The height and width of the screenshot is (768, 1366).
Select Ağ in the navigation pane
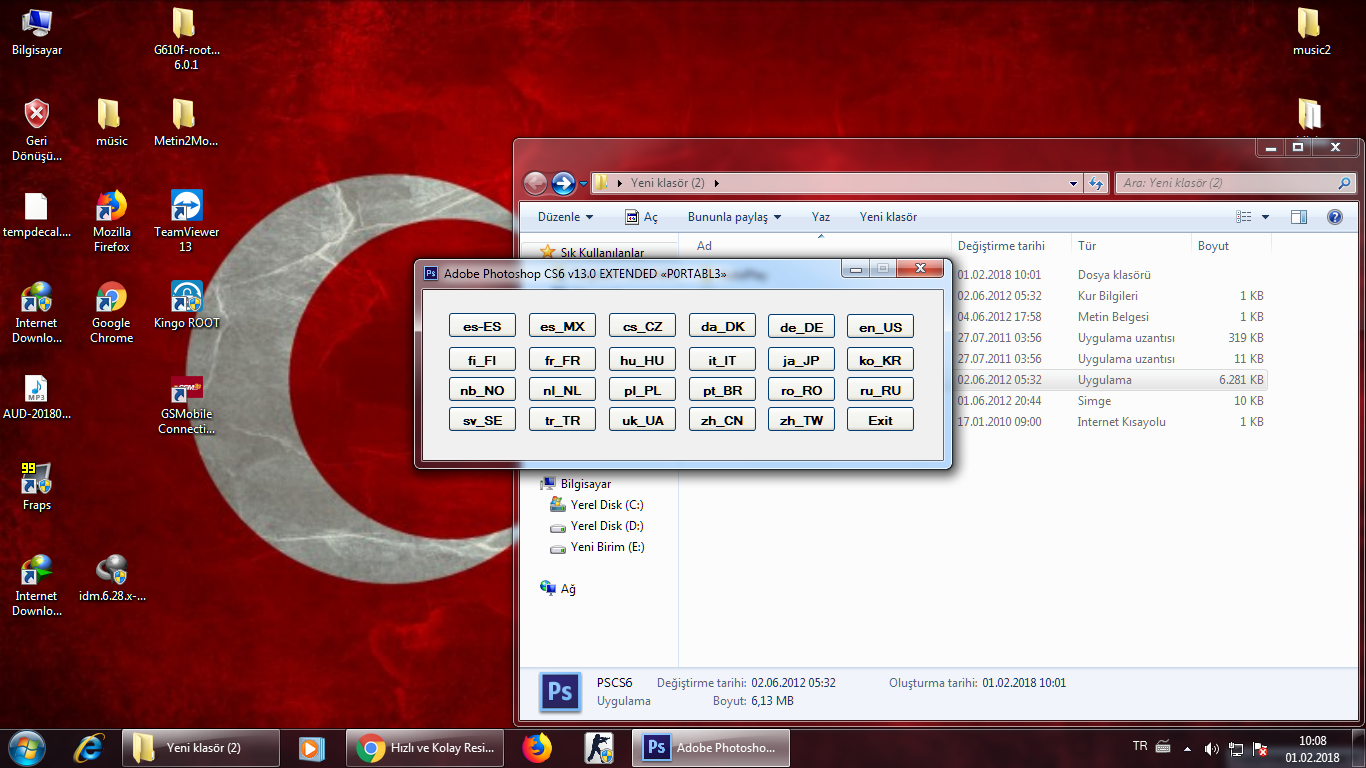click(558, 589)
